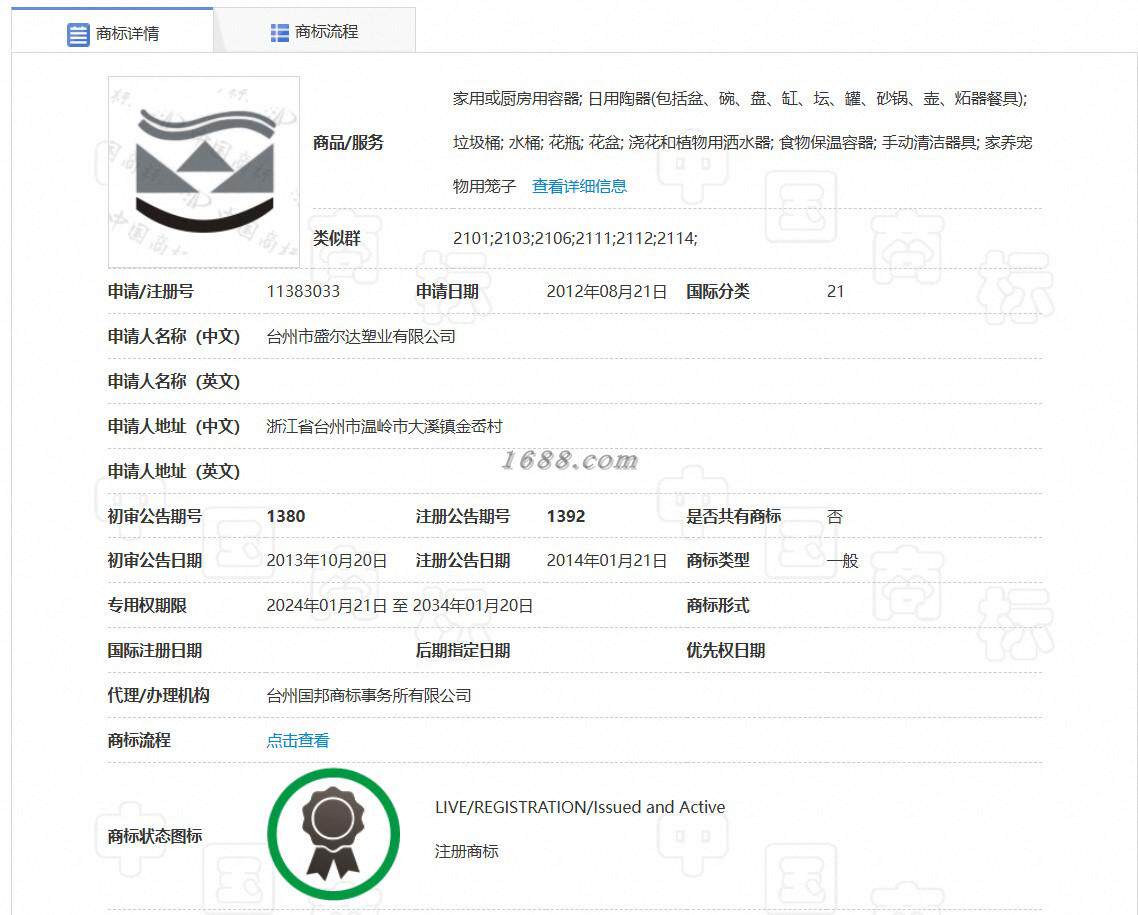The height and width of the screenshot is (915, 1138).
Task: Click the 商品/服务 label
Action: coord(348,143)
